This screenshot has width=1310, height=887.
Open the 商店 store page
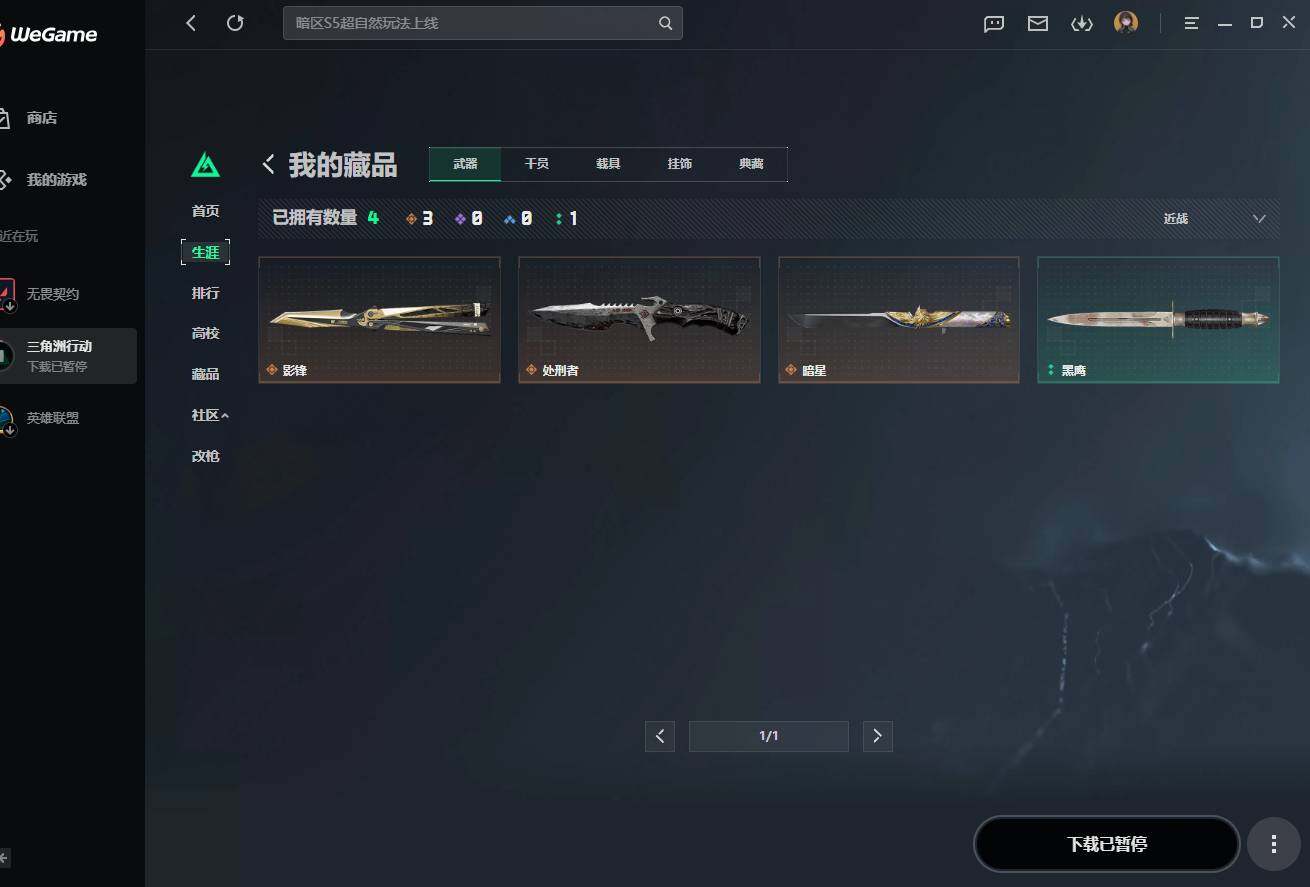click(42, 118)
